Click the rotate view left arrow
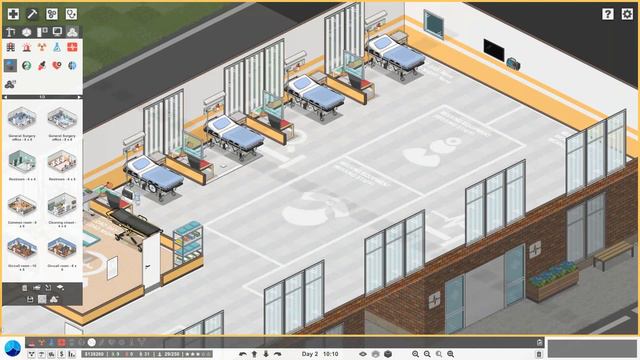 242,354
